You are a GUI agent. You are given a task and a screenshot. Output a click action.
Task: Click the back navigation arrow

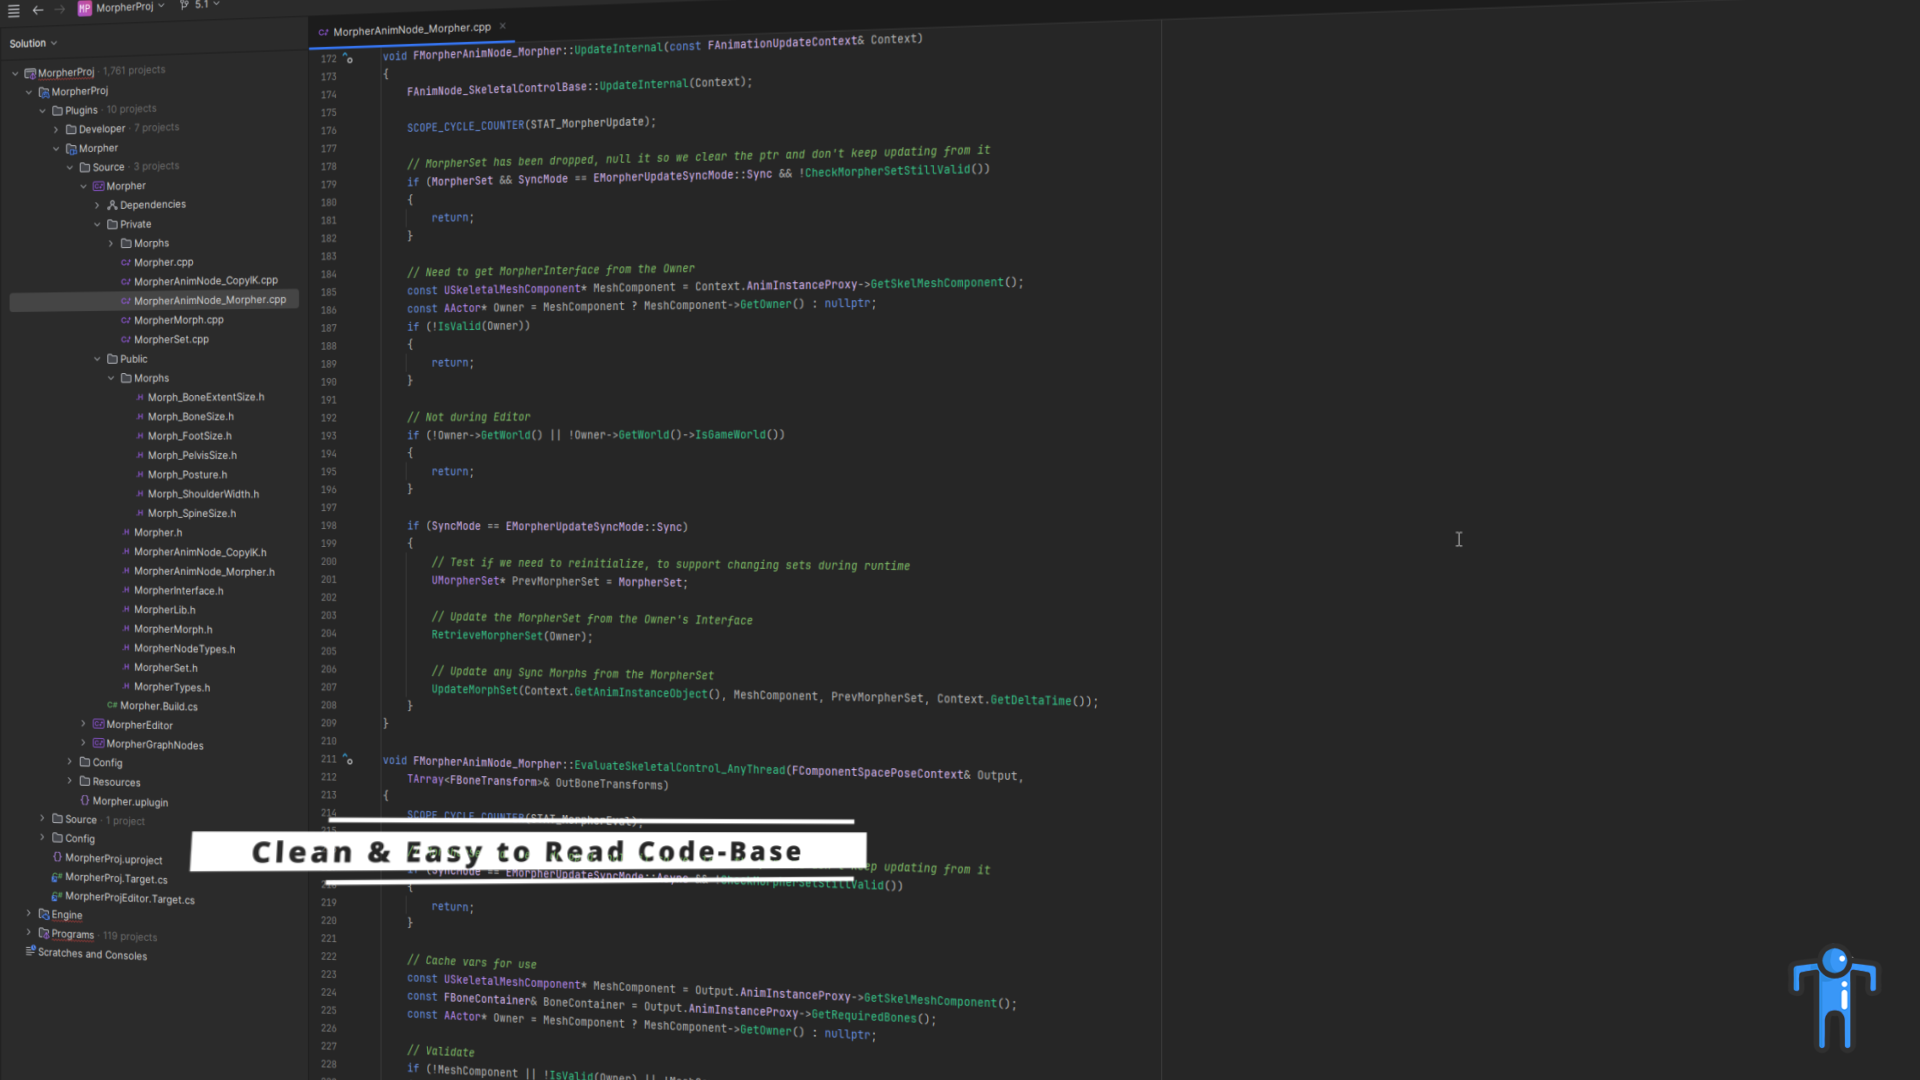click(38, 10)
